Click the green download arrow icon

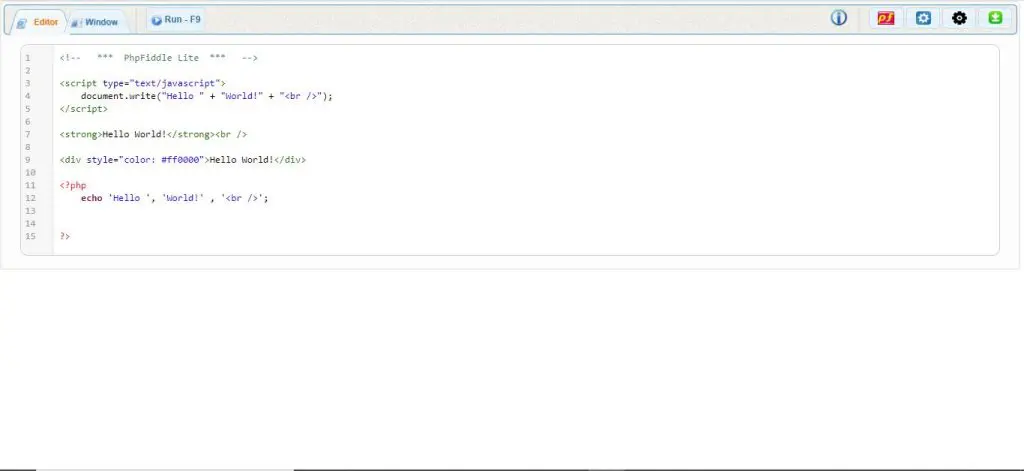995,18
